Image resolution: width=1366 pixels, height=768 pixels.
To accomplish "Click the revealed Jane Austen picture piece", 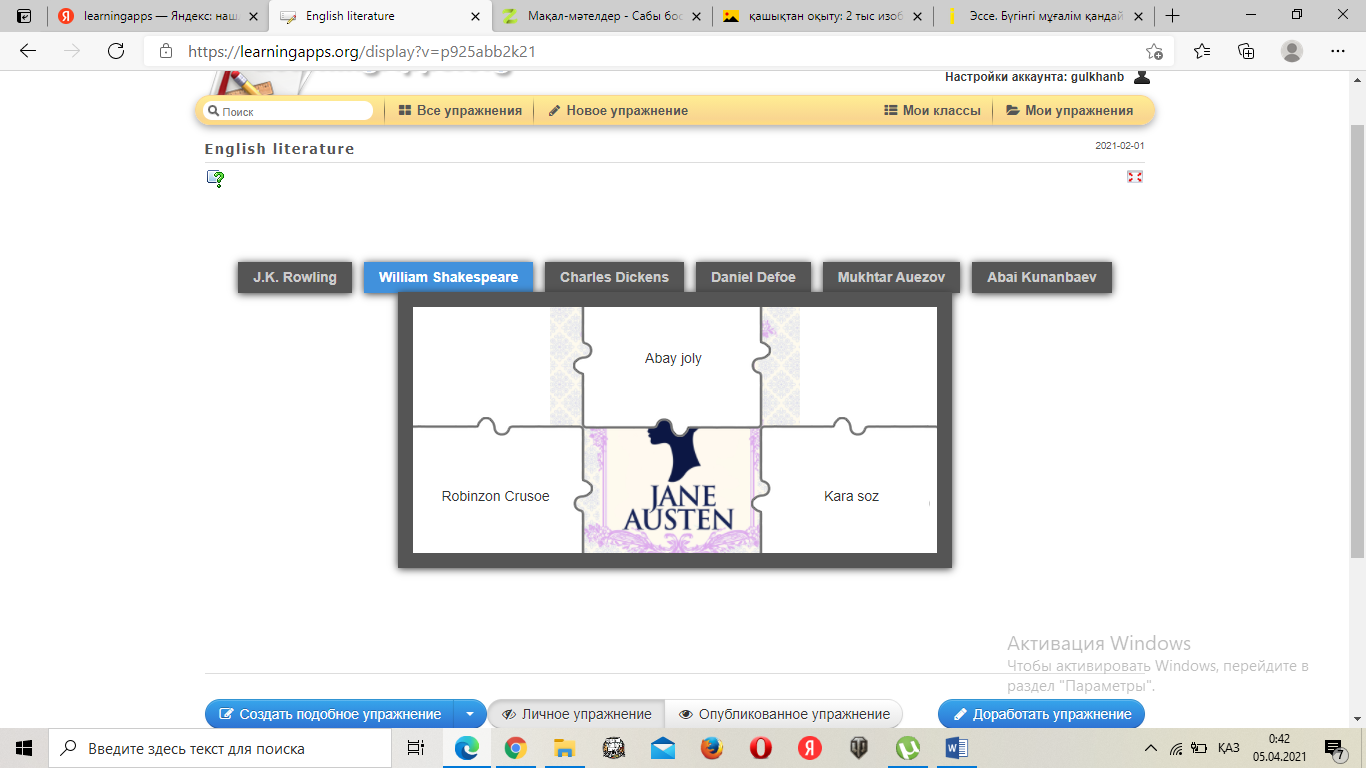I will pos(674,490).
